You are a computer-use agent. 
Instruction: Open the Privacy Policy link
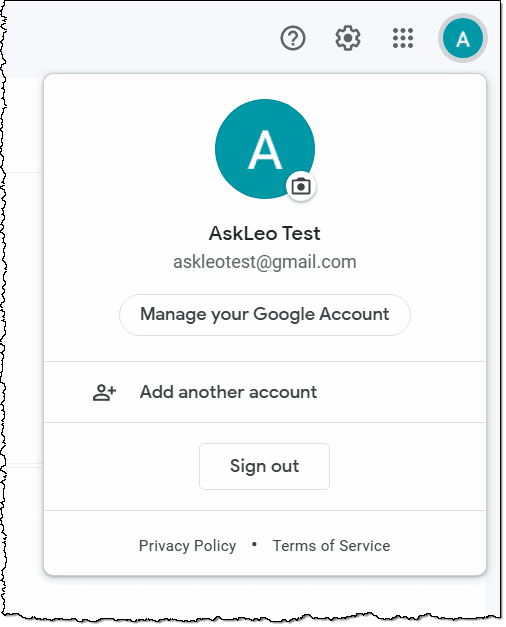coord(187,546)
